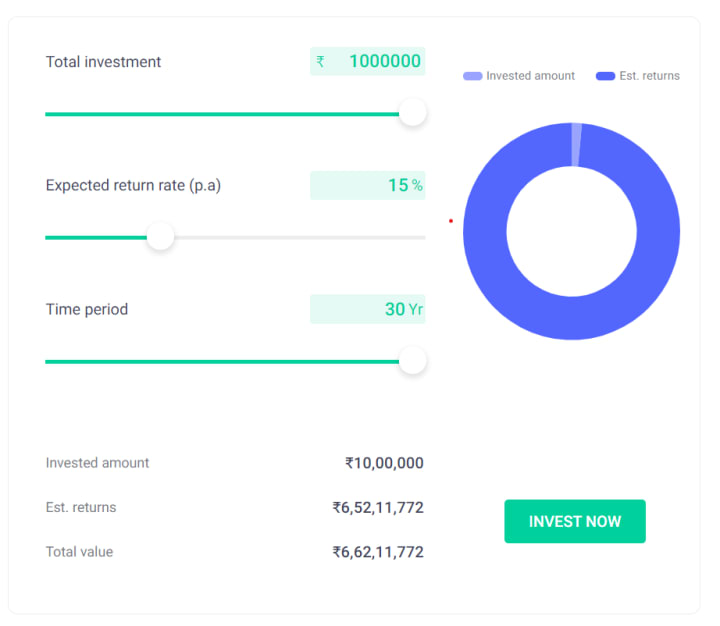720x626 pixels.
Task: Click the INVEST NOW button
Action: [574, 521]
